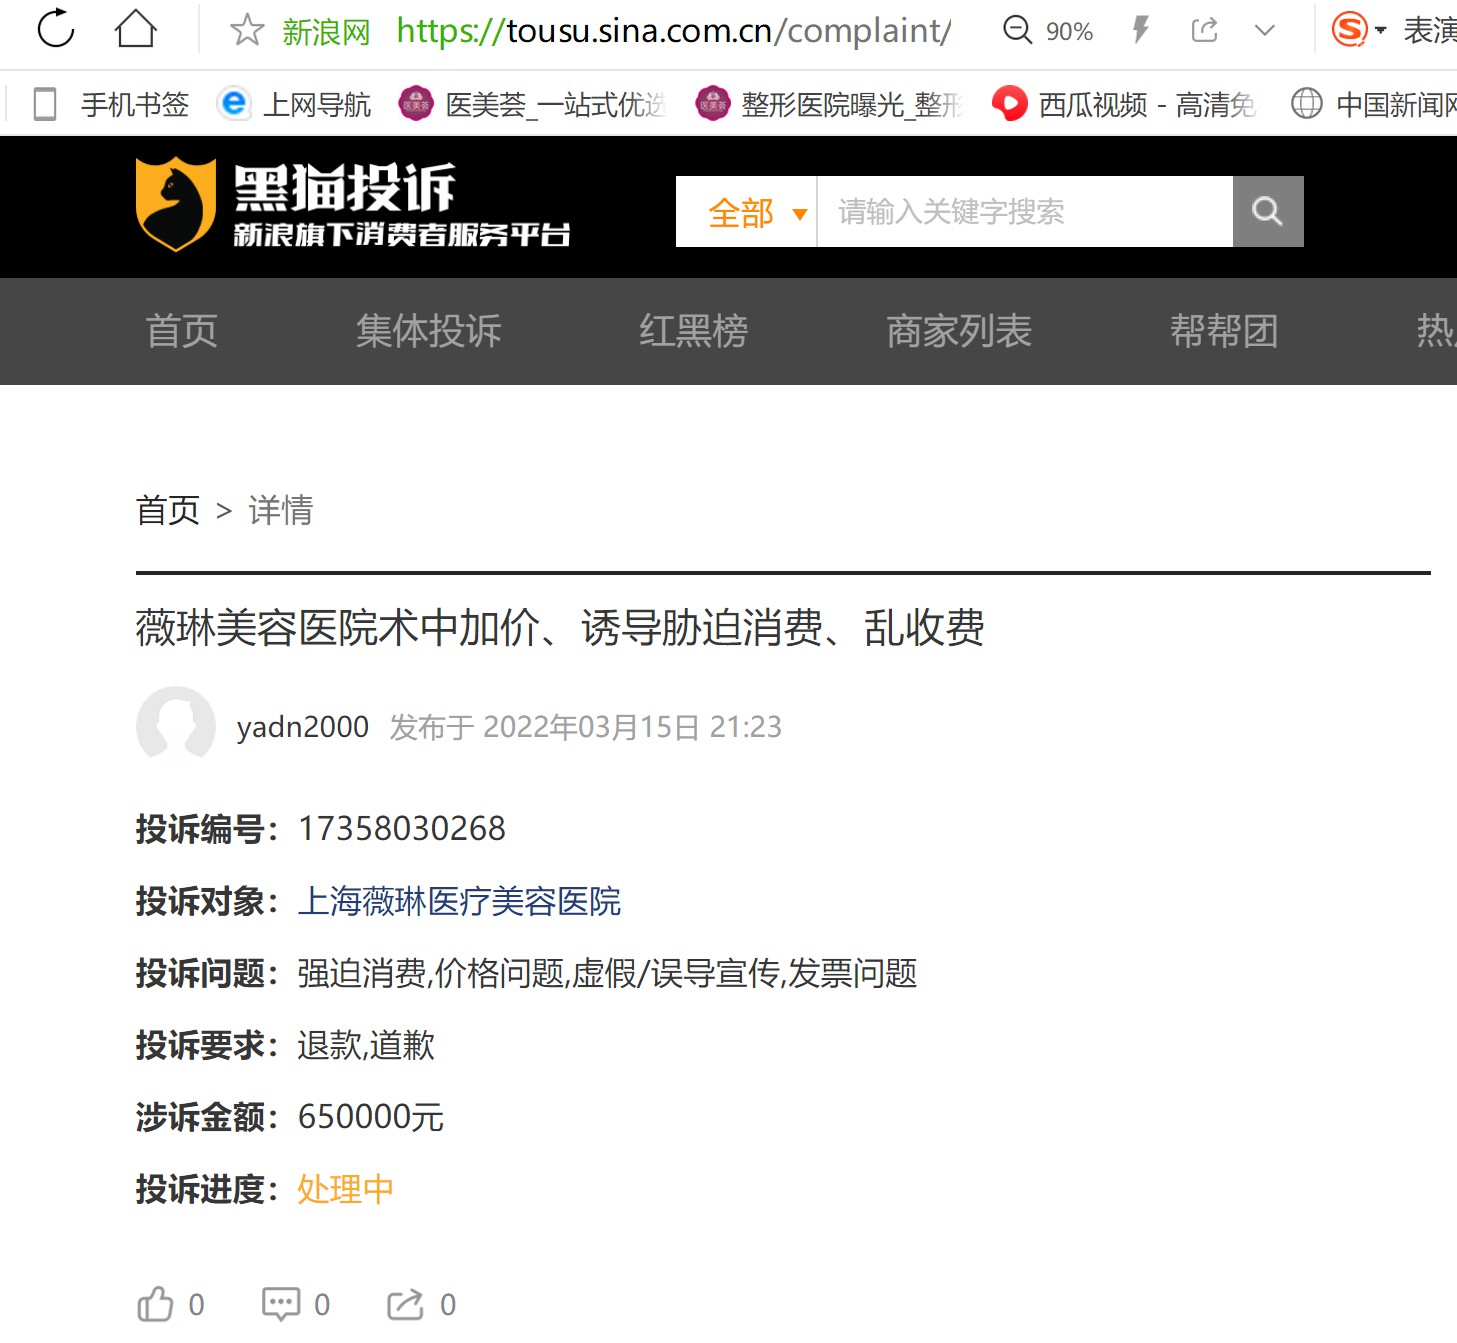This screenshot has width=1457, height=1343.
Task: Open the 红黑榜 nav tab
Action: [694, 331]
